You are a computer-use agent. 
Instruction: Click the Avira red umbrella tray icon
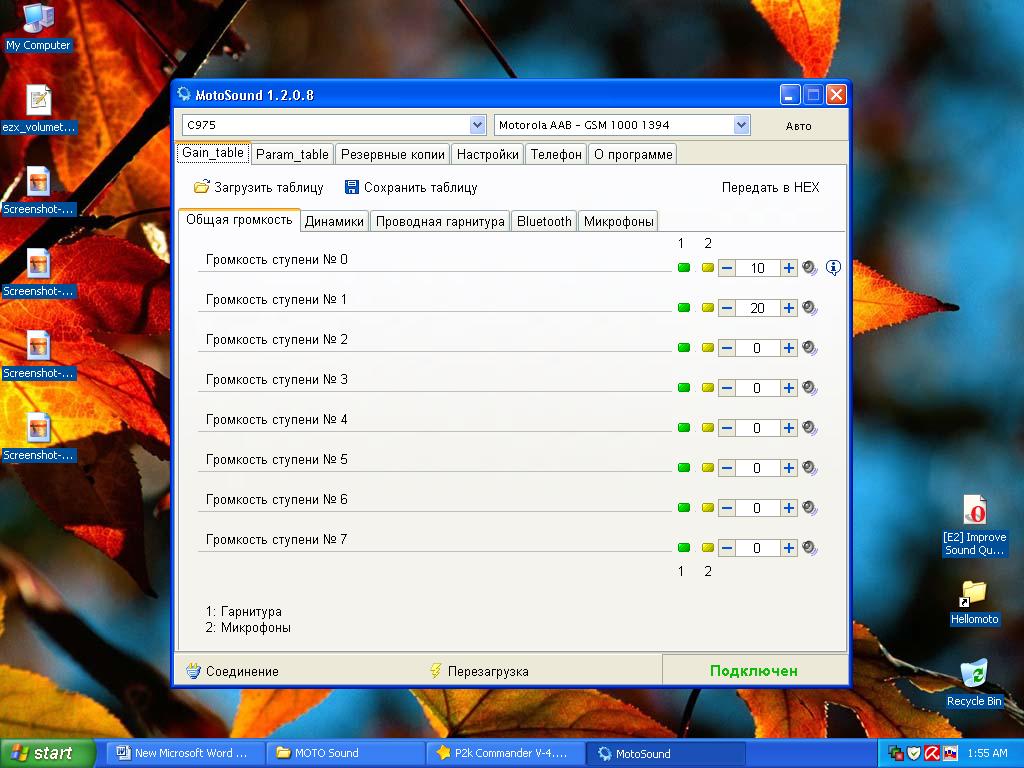pyautogui.click(x=932, y=753)
